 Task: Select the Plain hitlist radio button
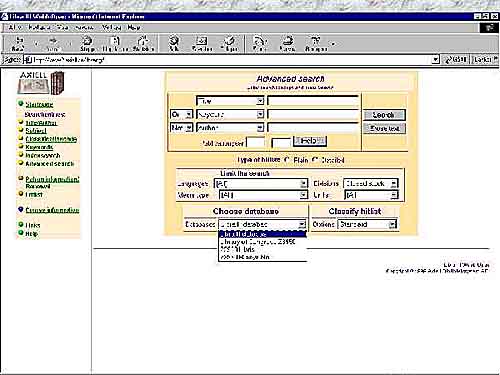click(286, 160)
